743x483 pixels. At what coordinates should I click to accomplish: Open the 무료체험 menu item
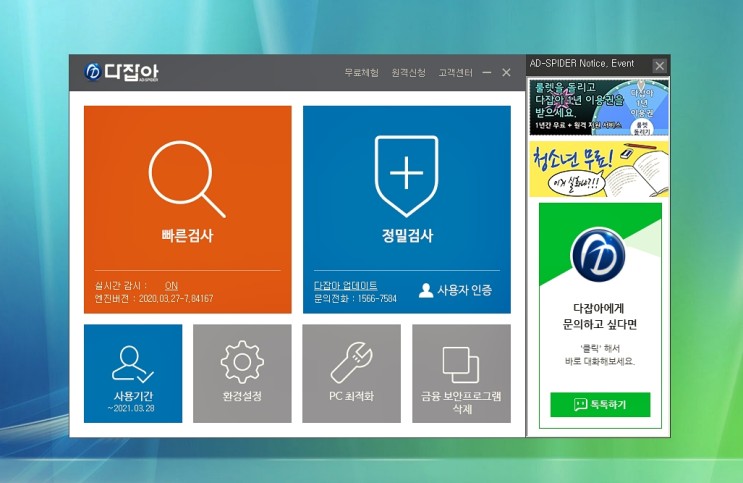(x=362, y=73)
